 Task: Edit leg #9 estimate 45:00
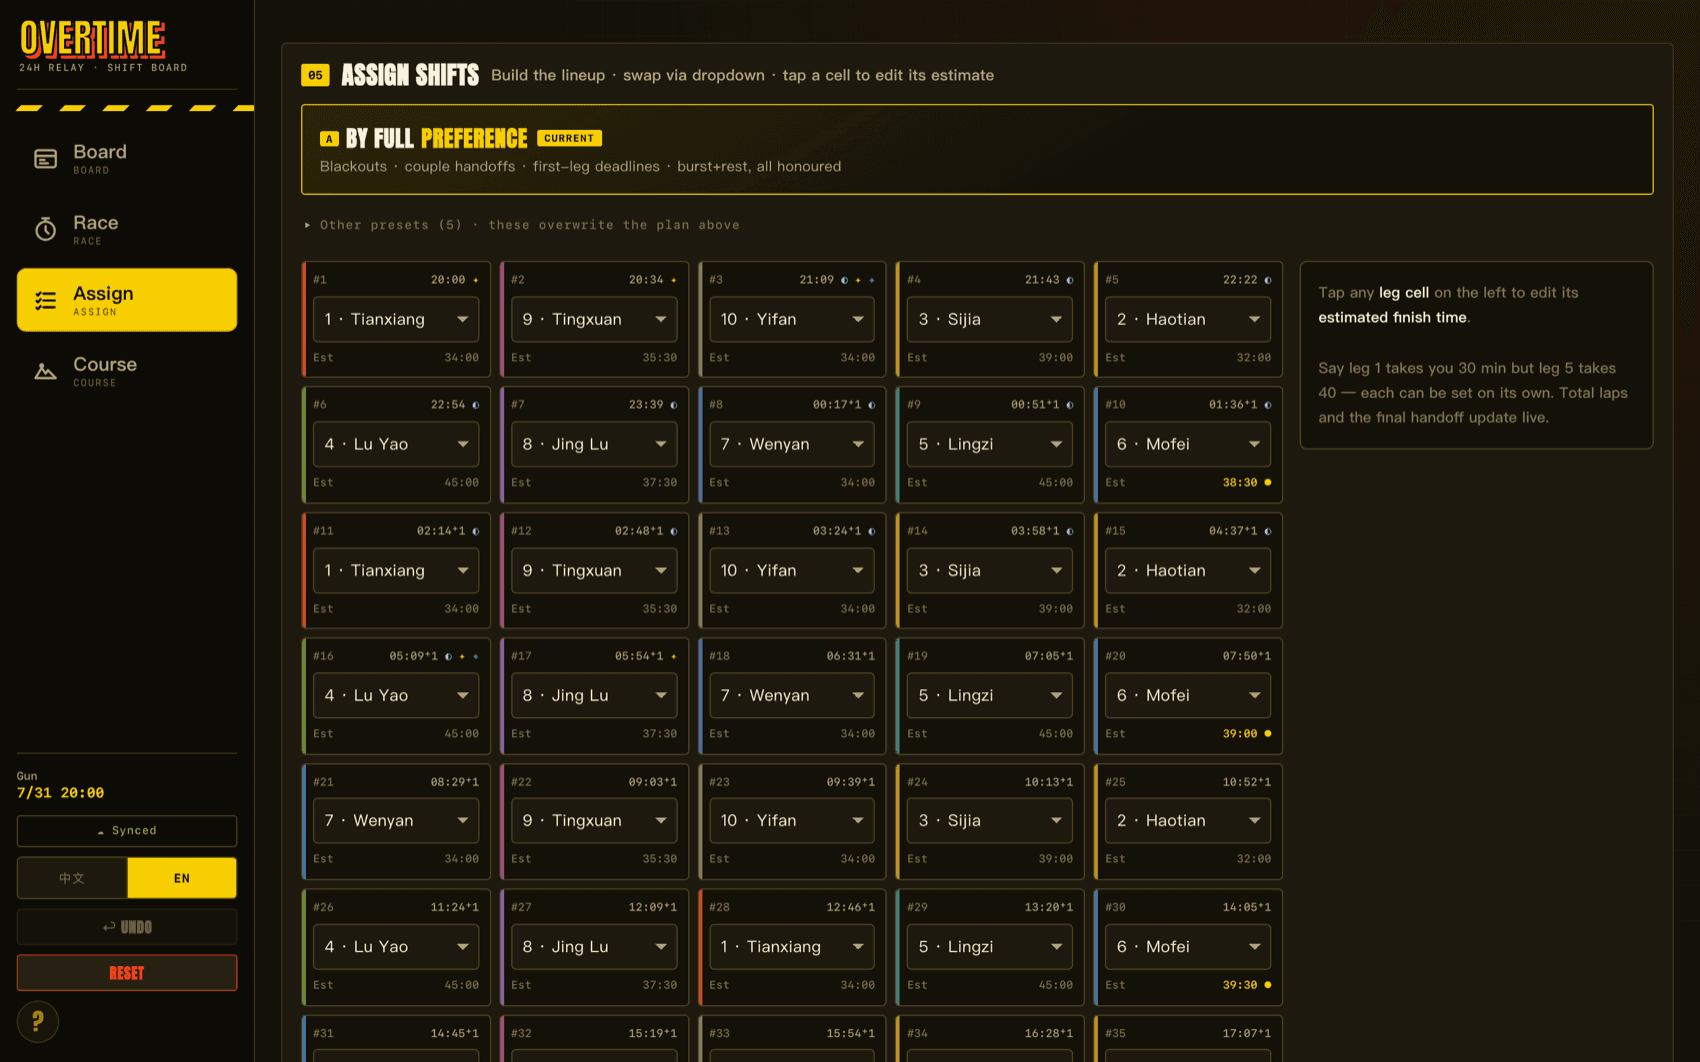(1055, 482)
